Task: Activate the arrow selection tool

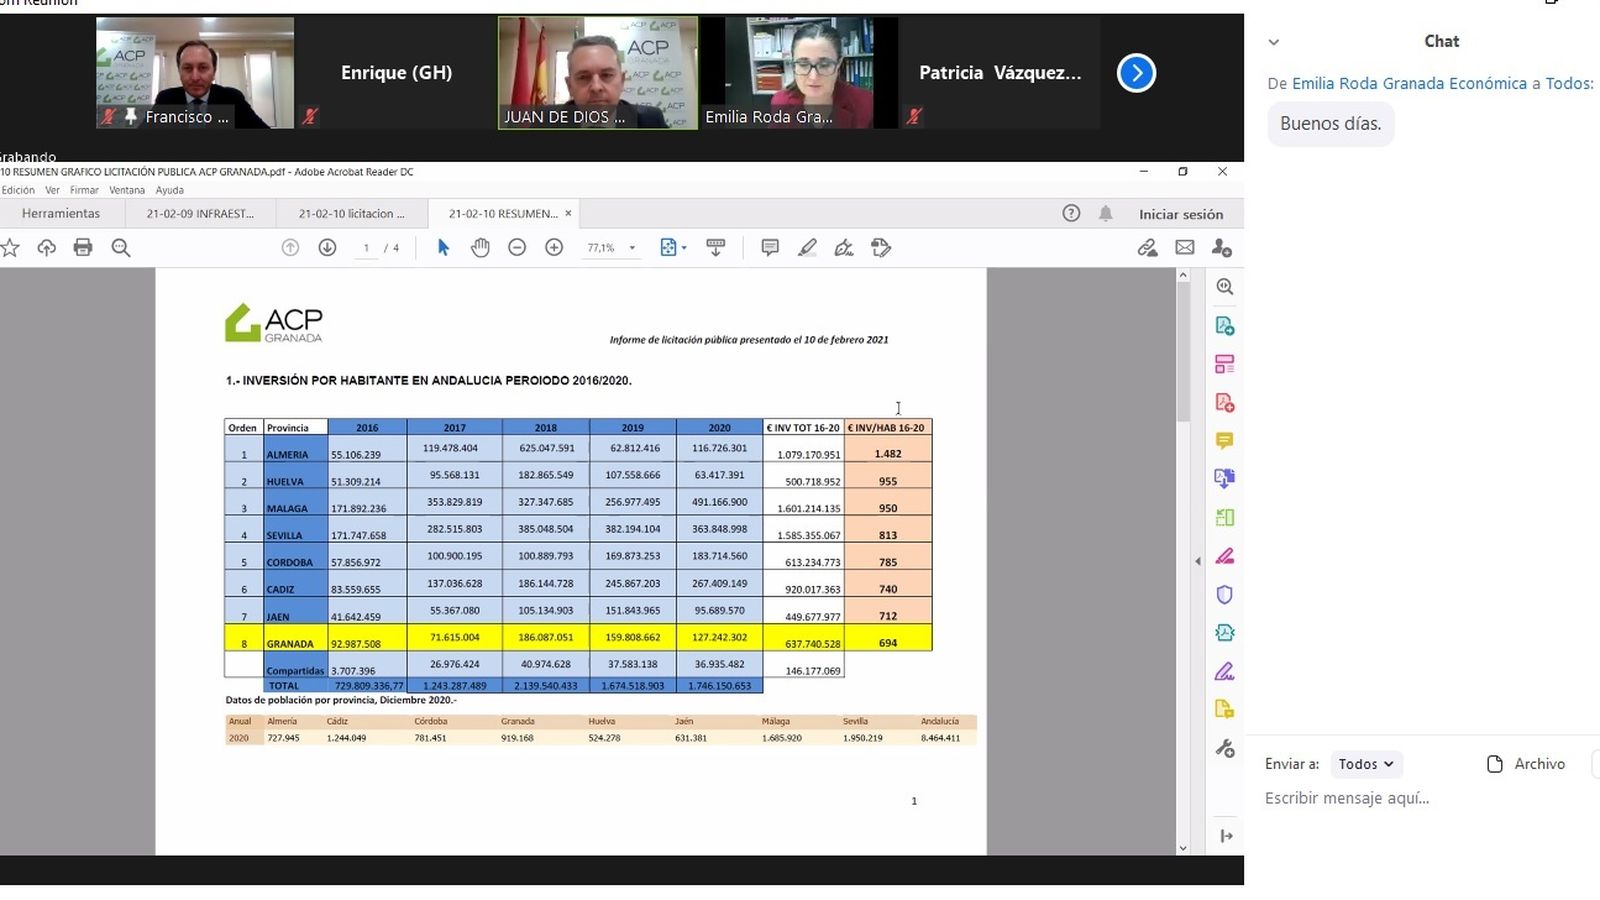Action: pyautogui.click(x=443, y=248)
